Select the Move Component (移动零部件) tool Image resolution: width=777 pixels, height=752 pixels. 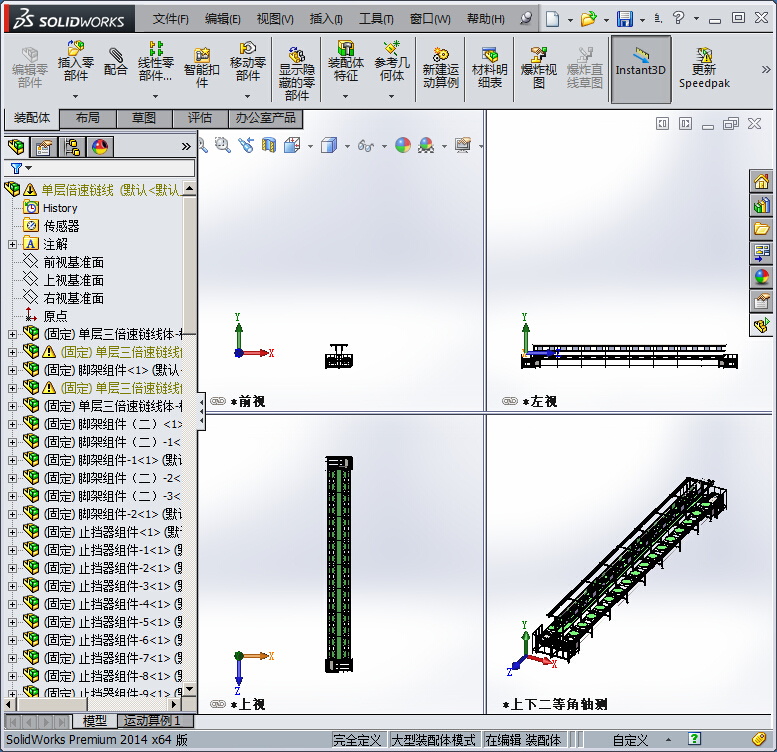pyautogui.click(x=248, y=62)
